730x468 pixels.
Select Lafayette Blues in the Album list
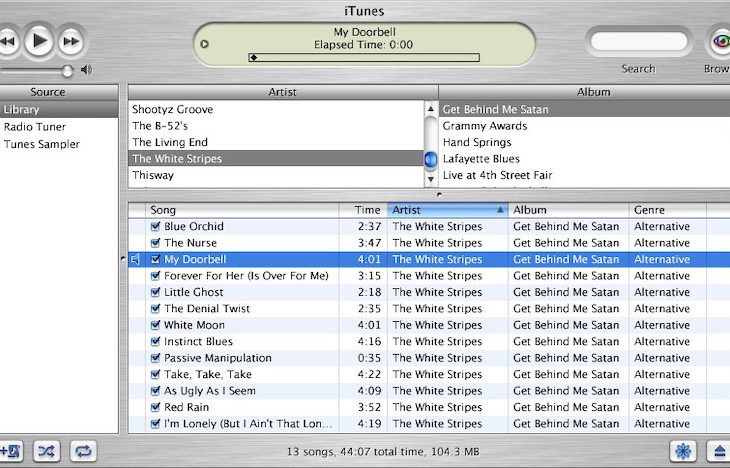[584, 158]
